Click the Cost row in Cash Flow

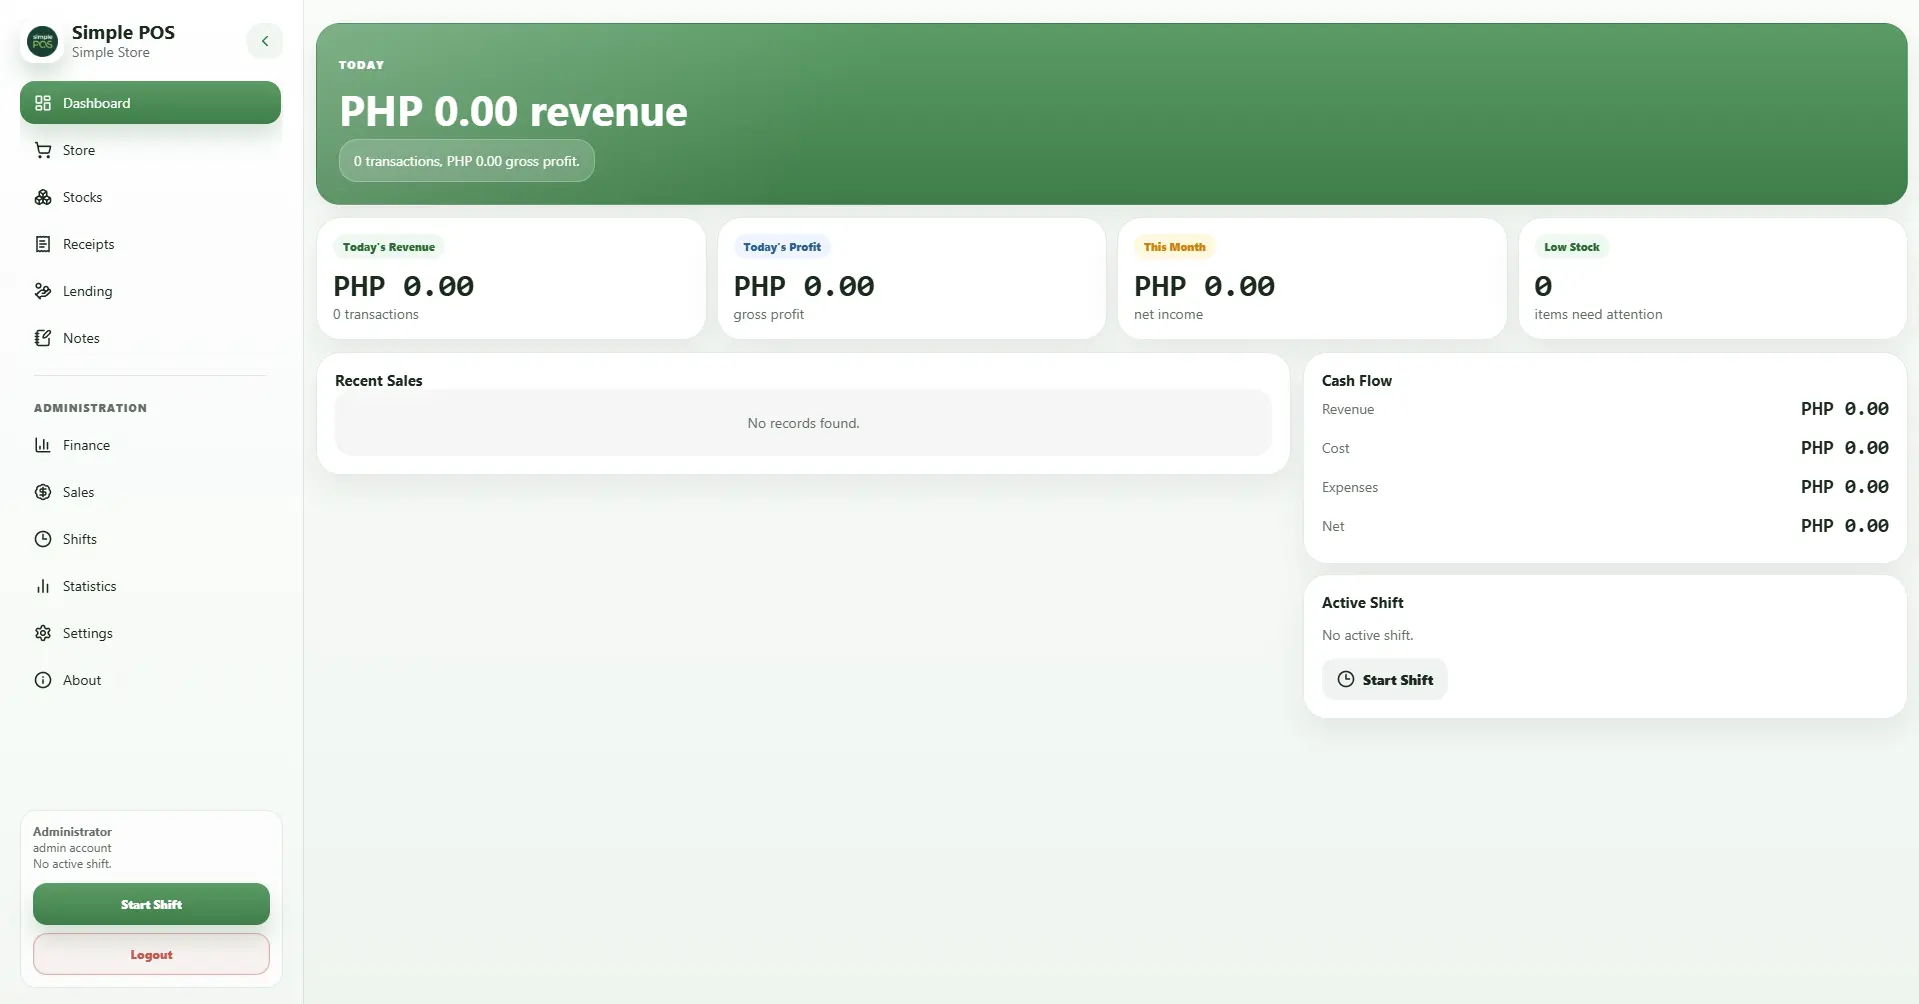pos(1605,448)
